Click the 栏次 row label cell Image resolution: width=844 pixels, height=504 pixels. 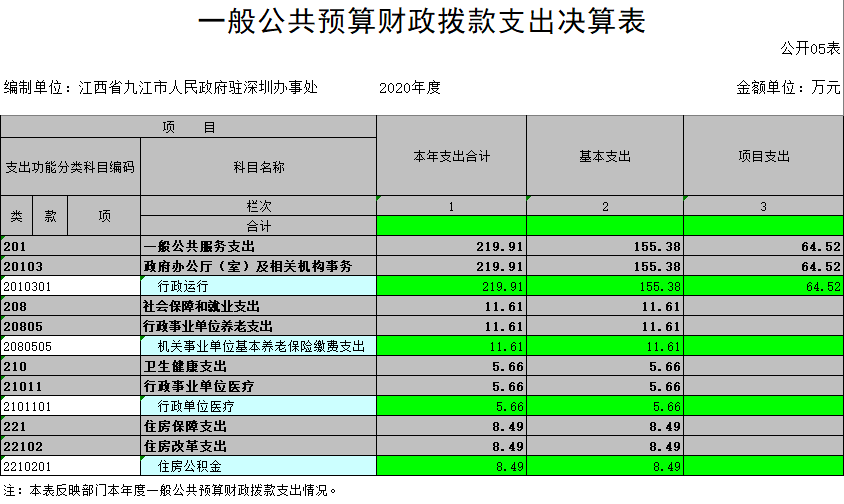click(258, 206)
